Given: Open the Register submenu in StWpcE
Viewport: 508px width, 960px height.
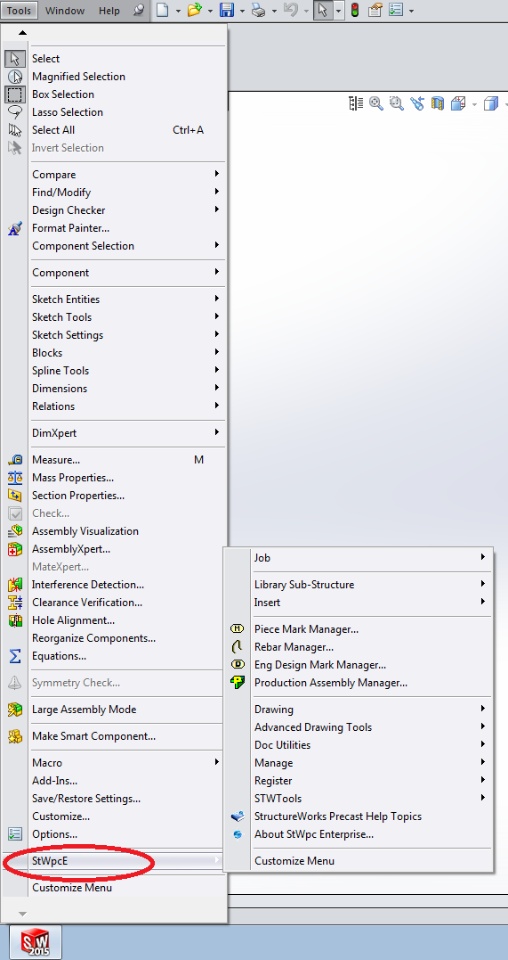Looking at the screenshot, I should tap(359, 781).
